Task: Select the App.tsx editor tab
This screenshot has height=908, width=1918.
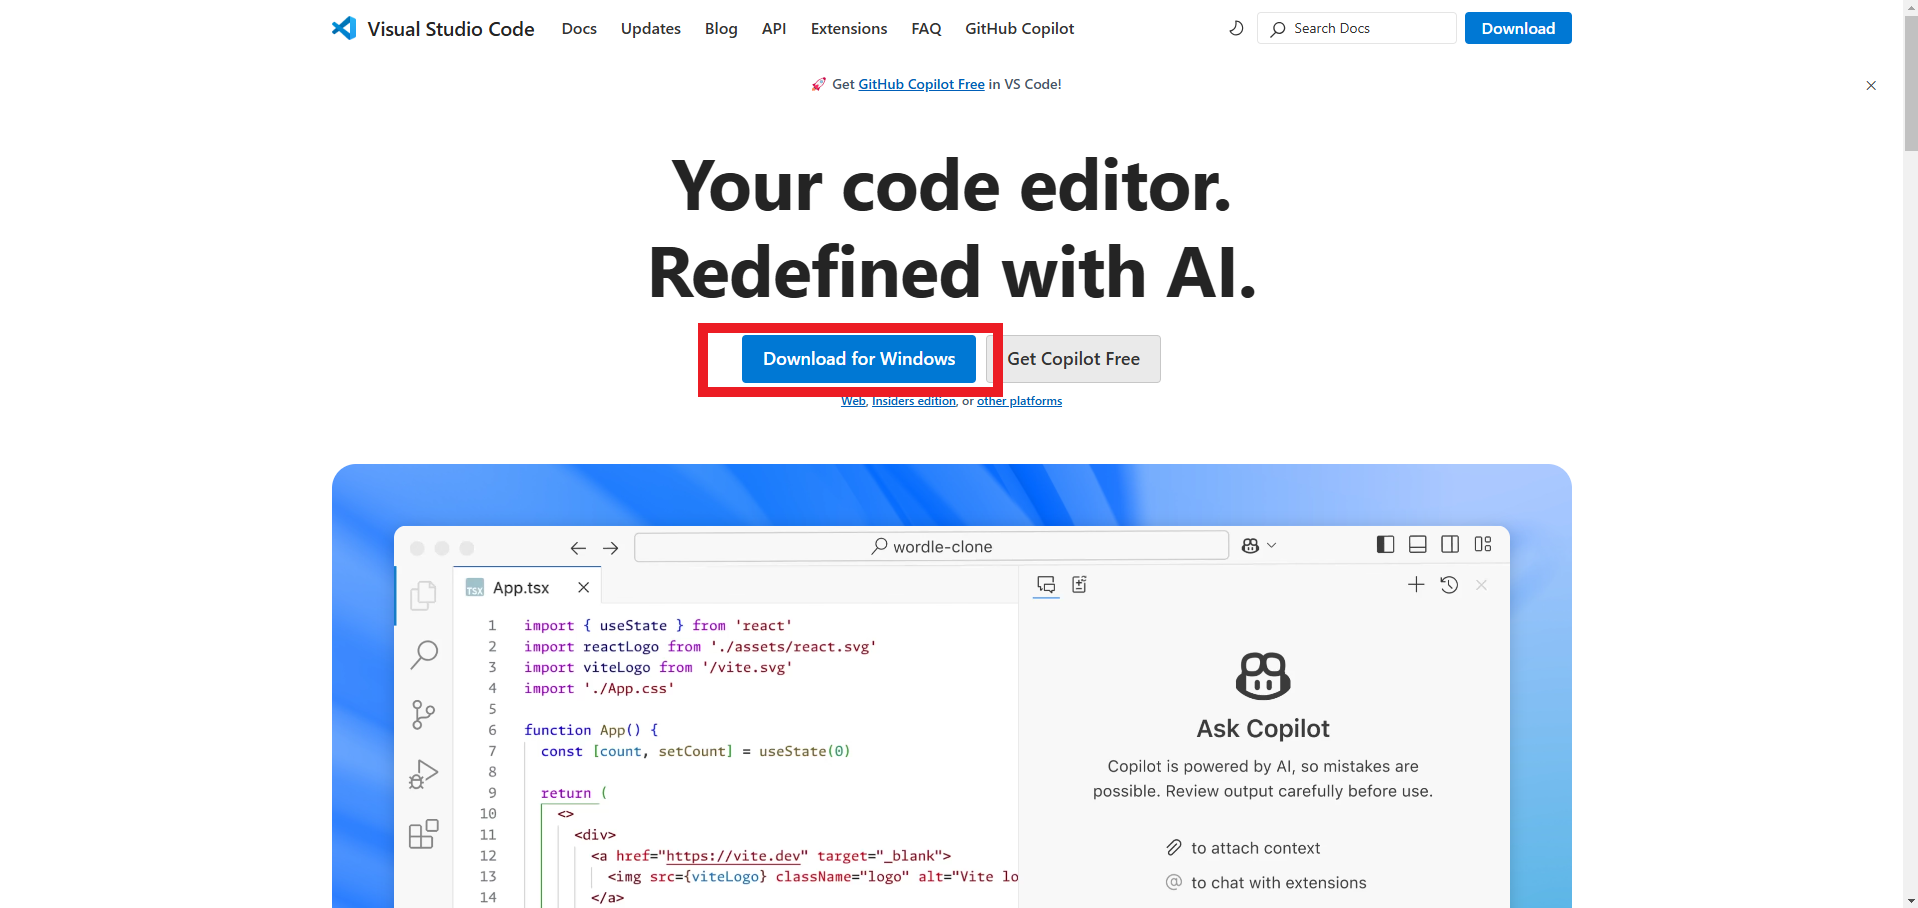Action: point(527,588)
